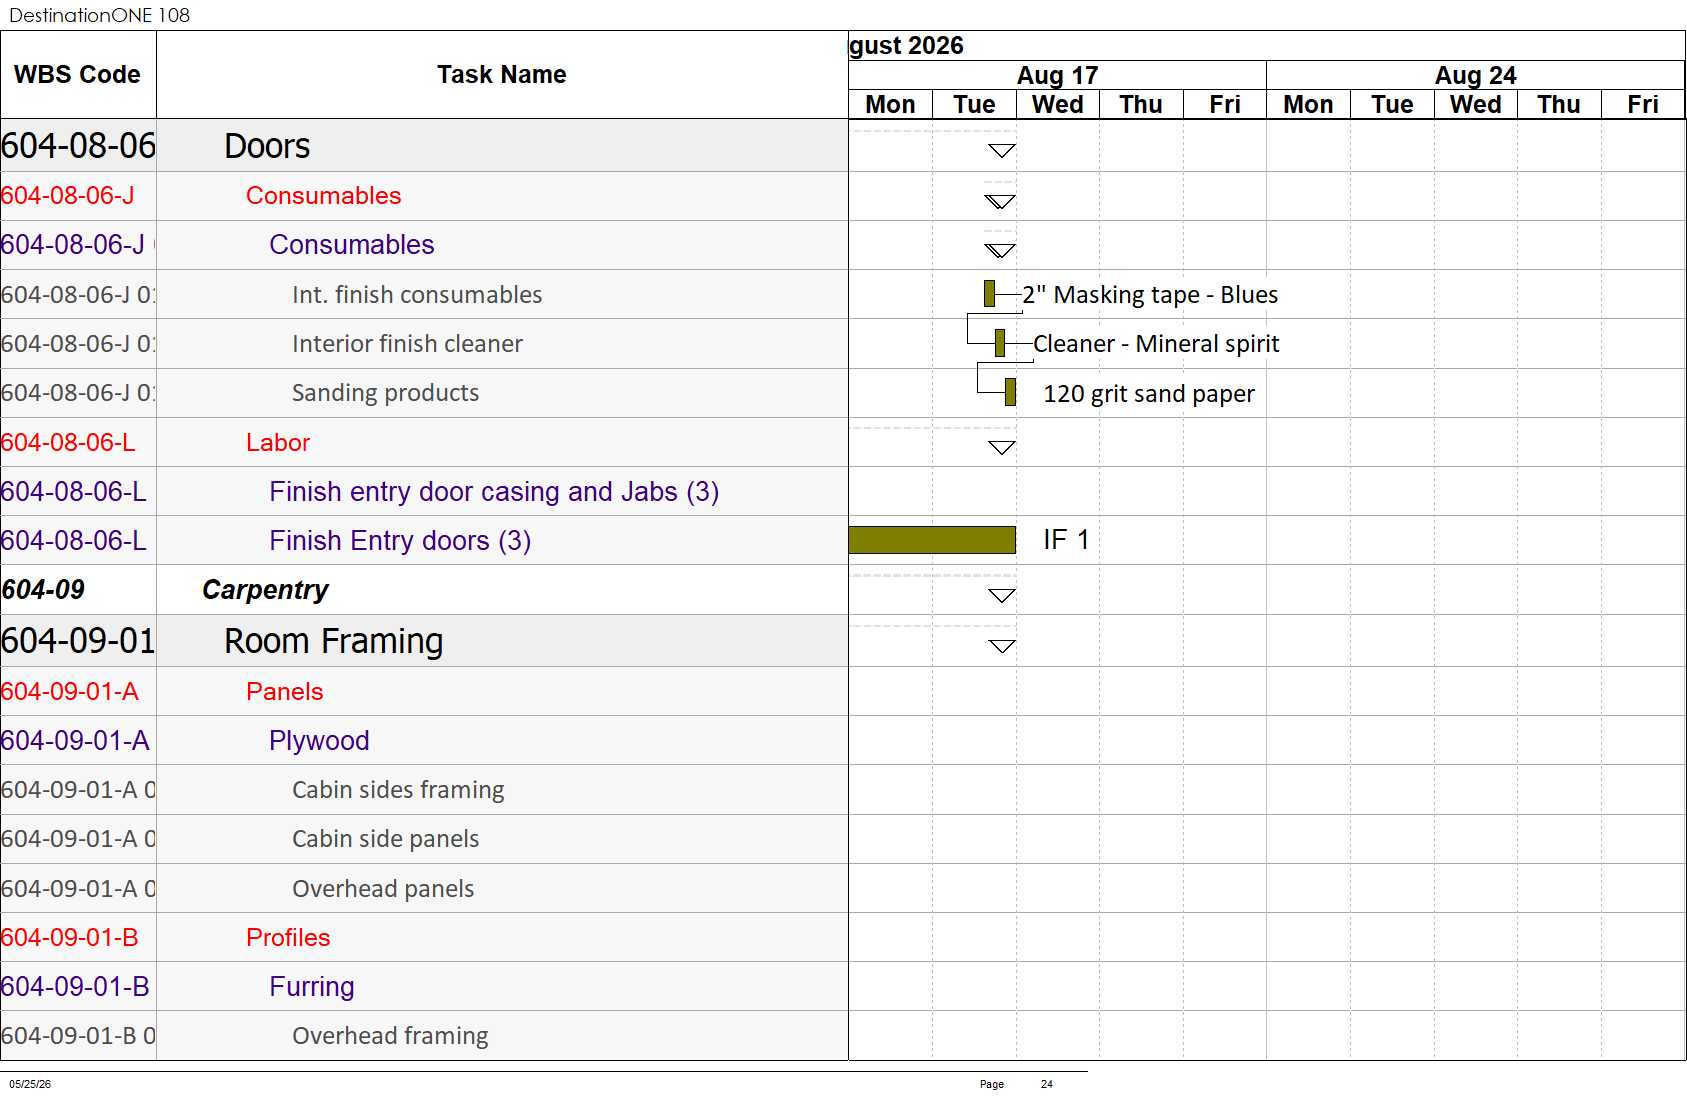This screenshot has width=1687, height=1097.
Task: Click the Finish Entry doors olive bar
Action: pos(932,540)
